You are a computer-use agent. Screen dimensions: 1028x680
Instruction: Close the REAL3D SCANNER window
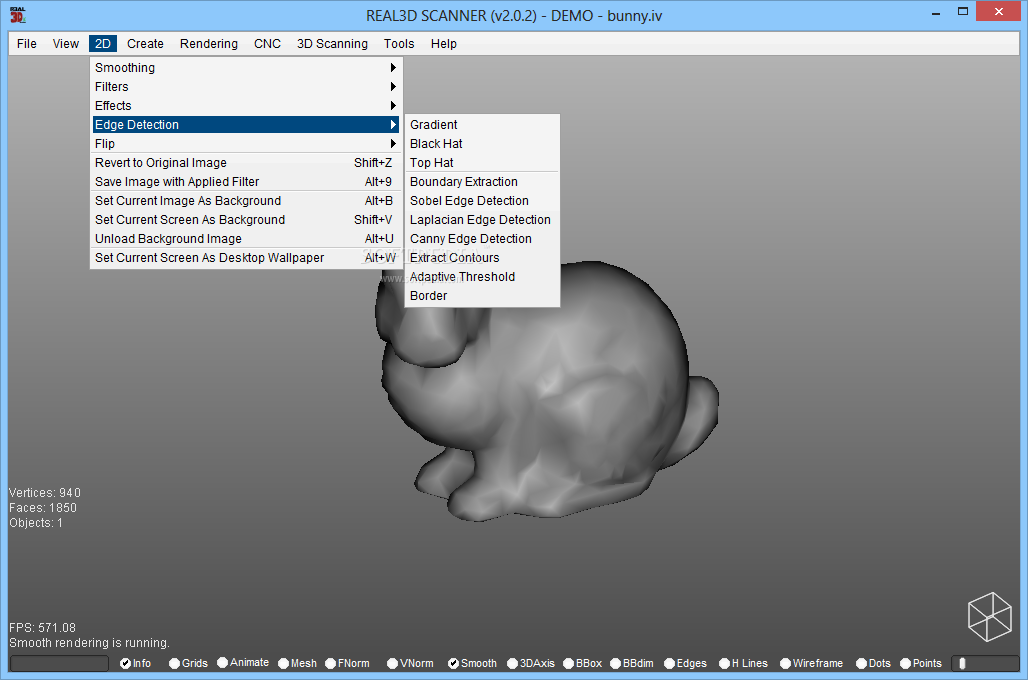pos(998,12)
